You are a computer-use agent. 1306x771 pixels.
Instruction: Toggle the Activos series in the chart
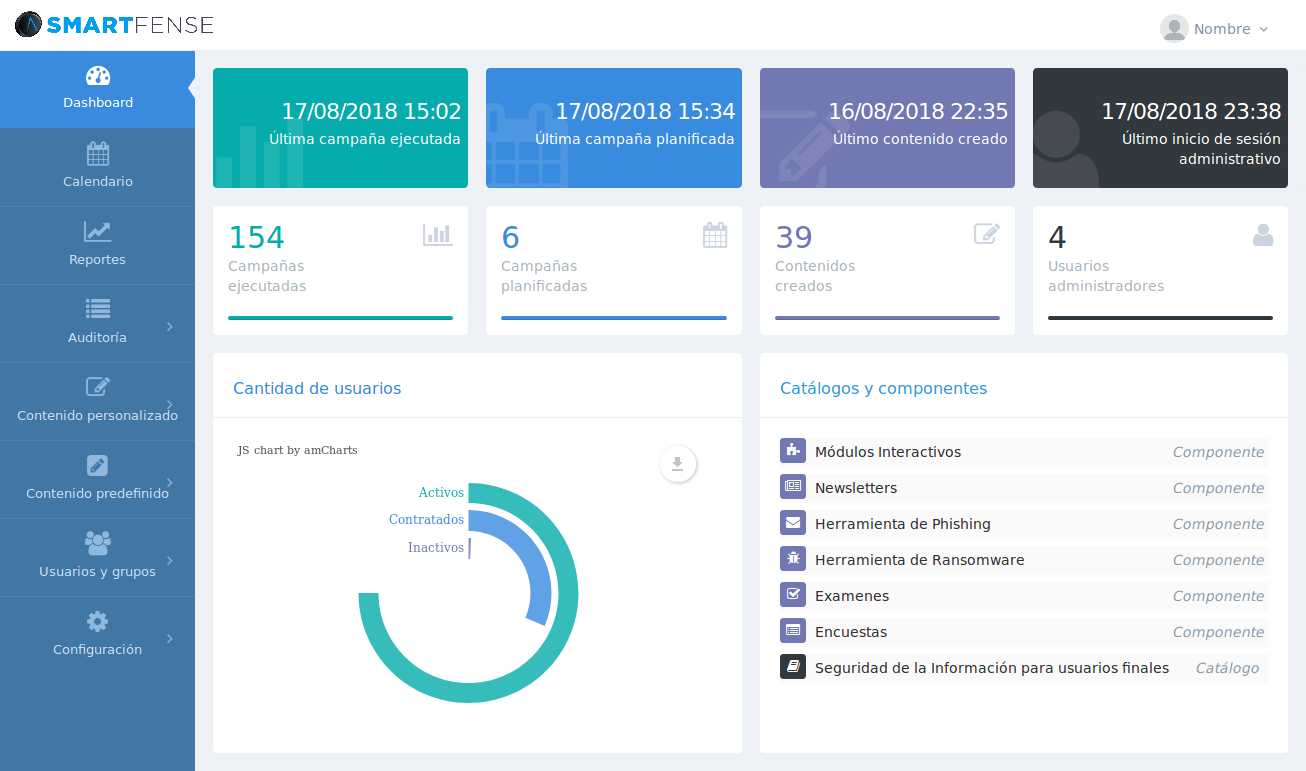pos(440,492)
